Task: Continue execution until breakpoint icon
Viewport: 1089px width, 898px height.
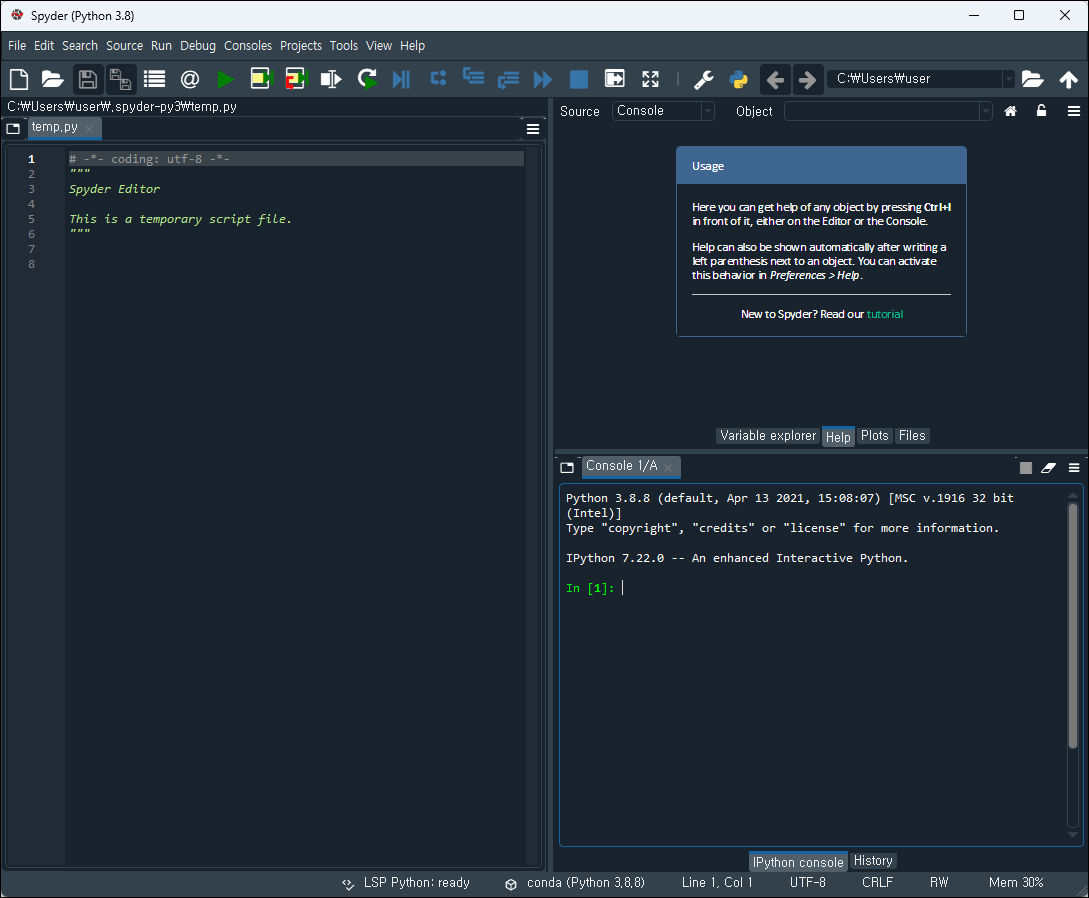Action: coord(542,79)
